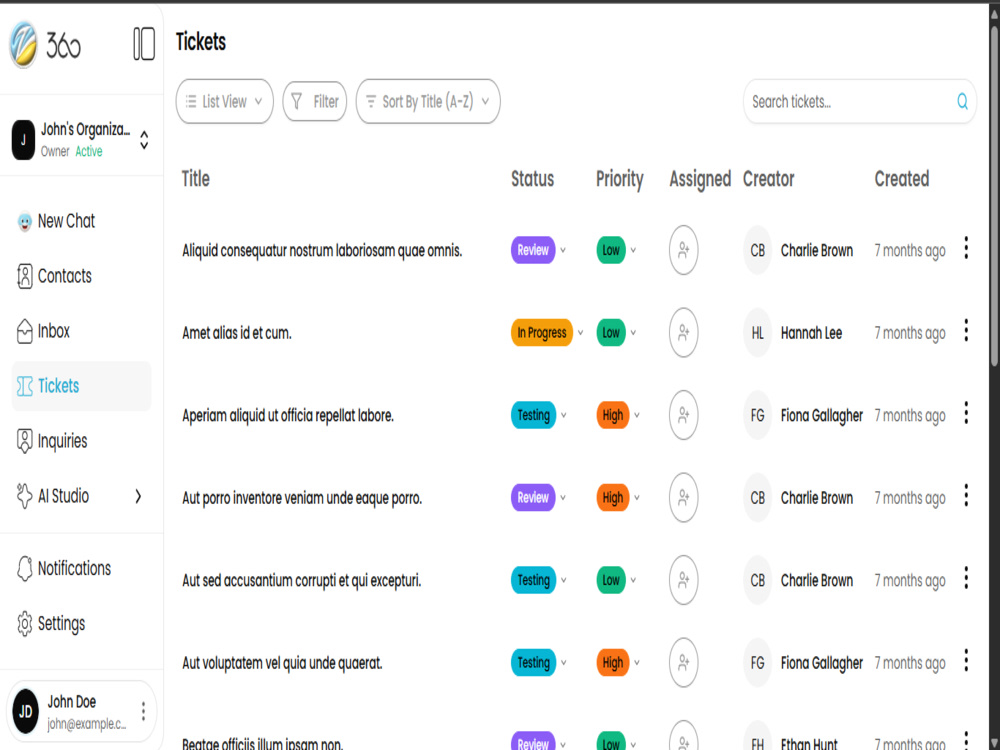Assign a user to the Amet alias ticket

[683, 332]
